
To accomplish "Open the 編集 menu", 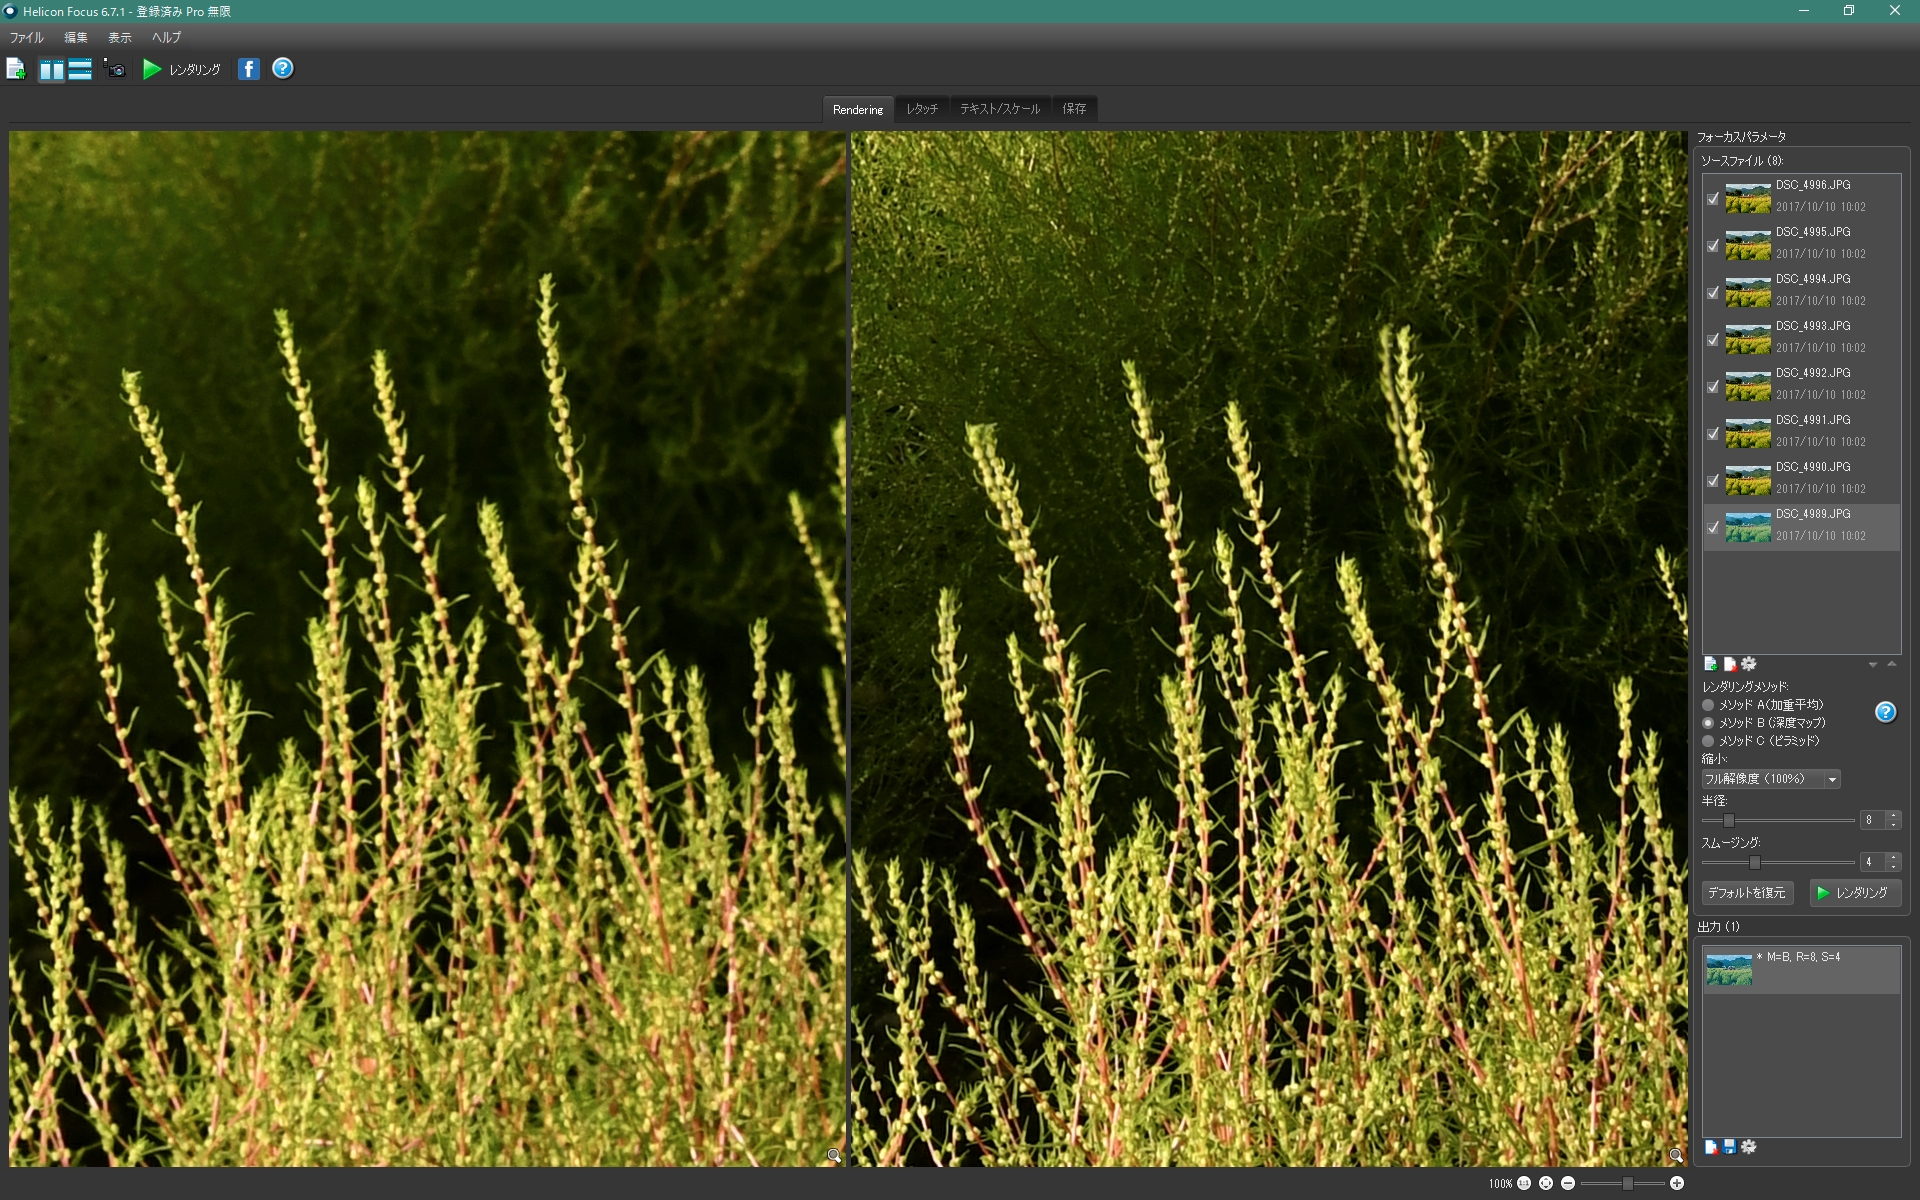I will coord(76,37).
